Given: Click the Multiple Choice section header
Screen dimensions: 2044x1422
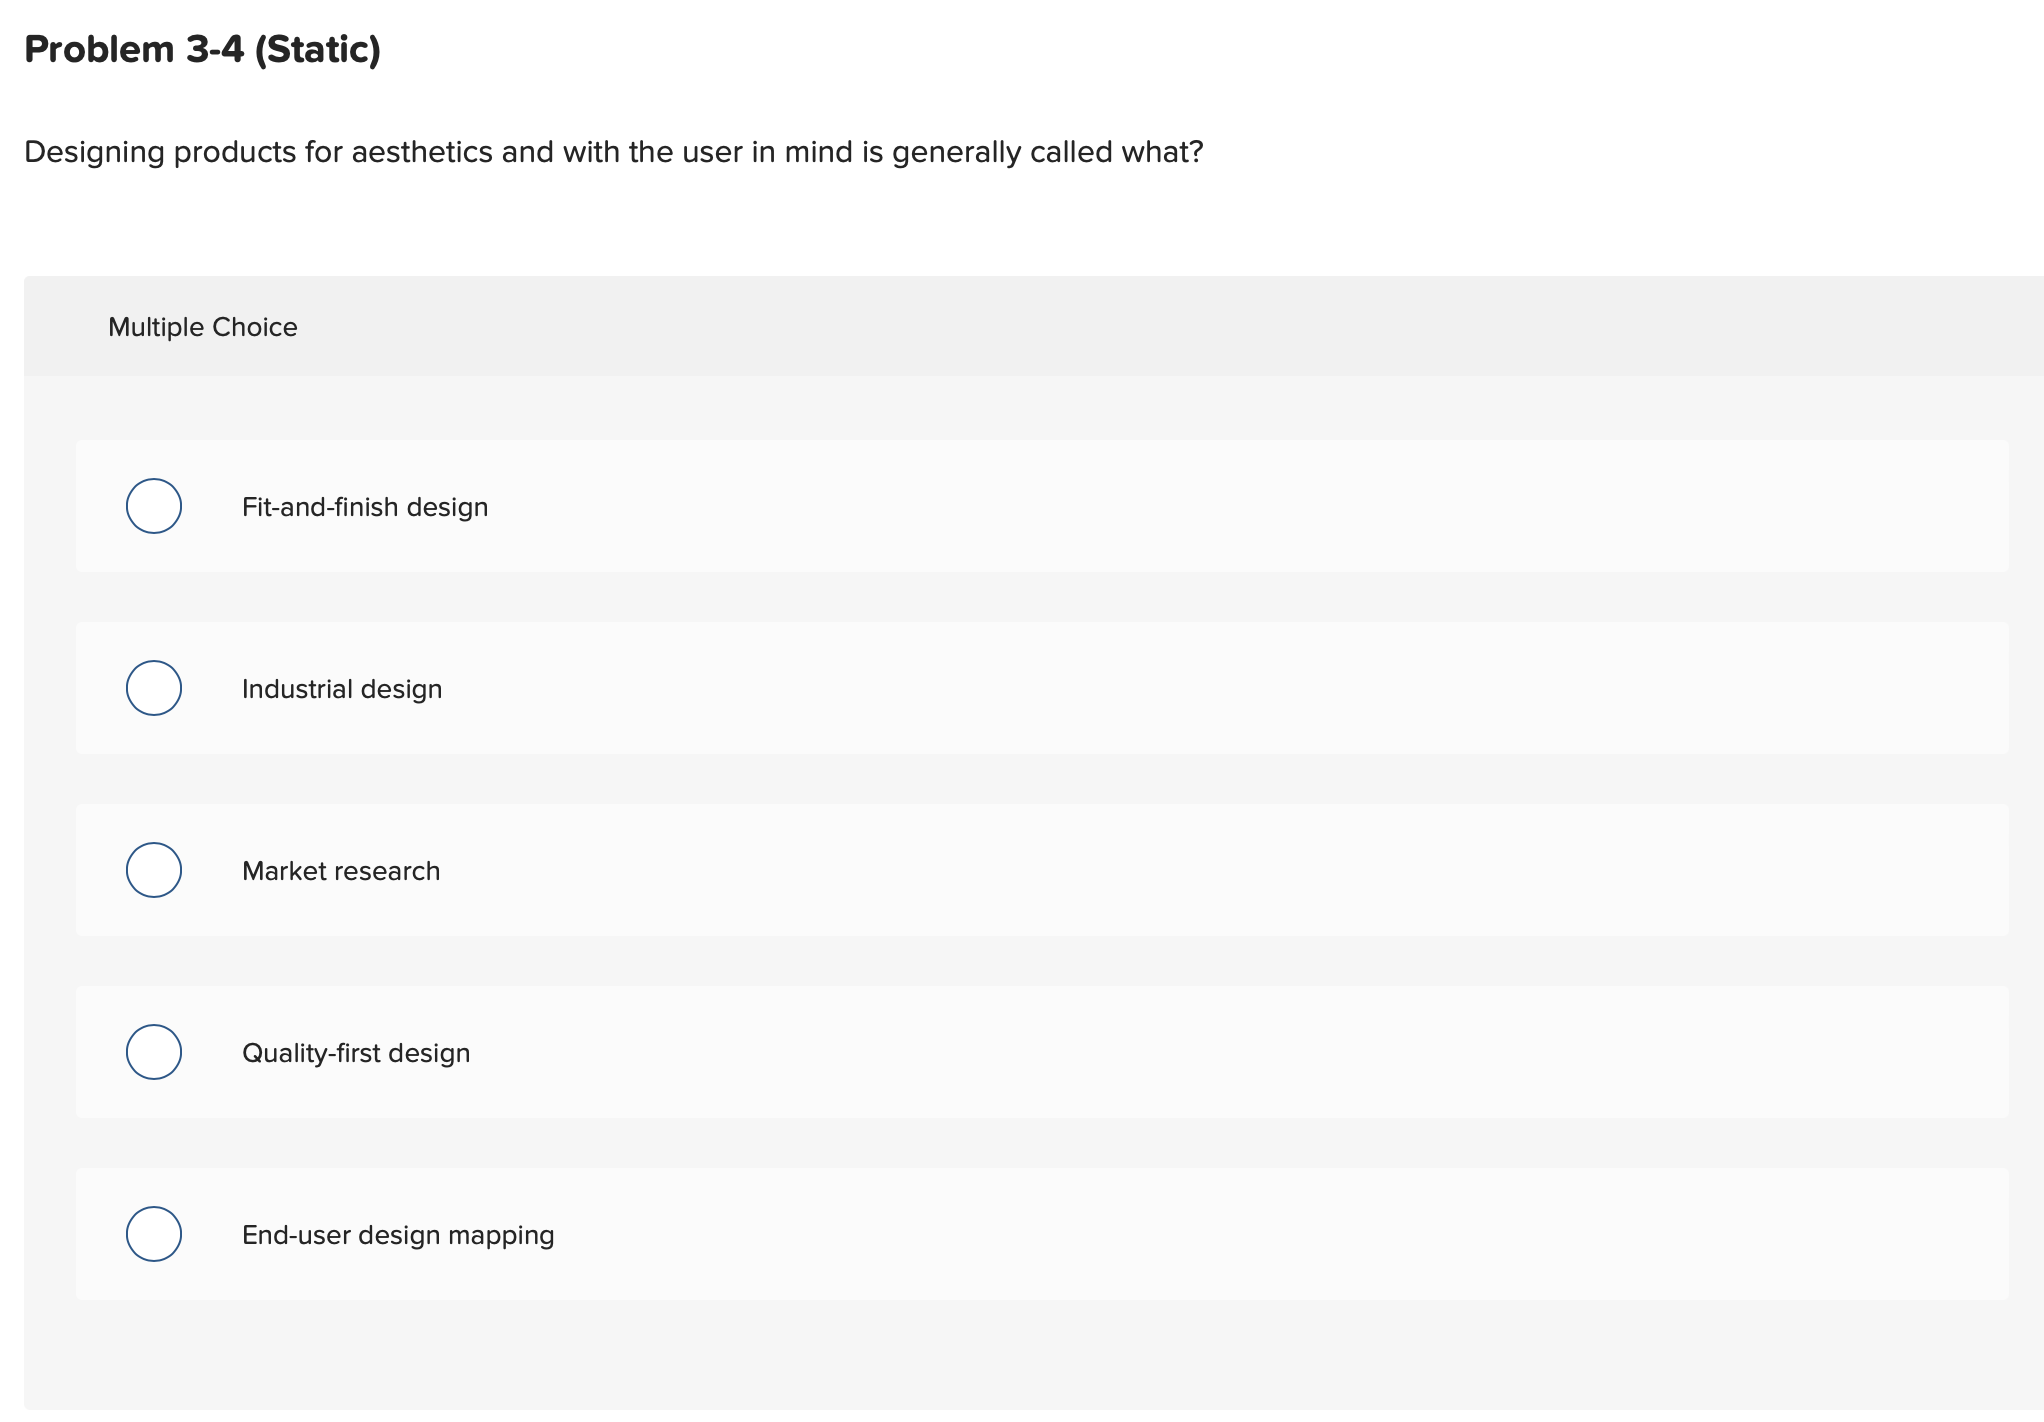Looking at the screenshot, I should pos(202,326).
